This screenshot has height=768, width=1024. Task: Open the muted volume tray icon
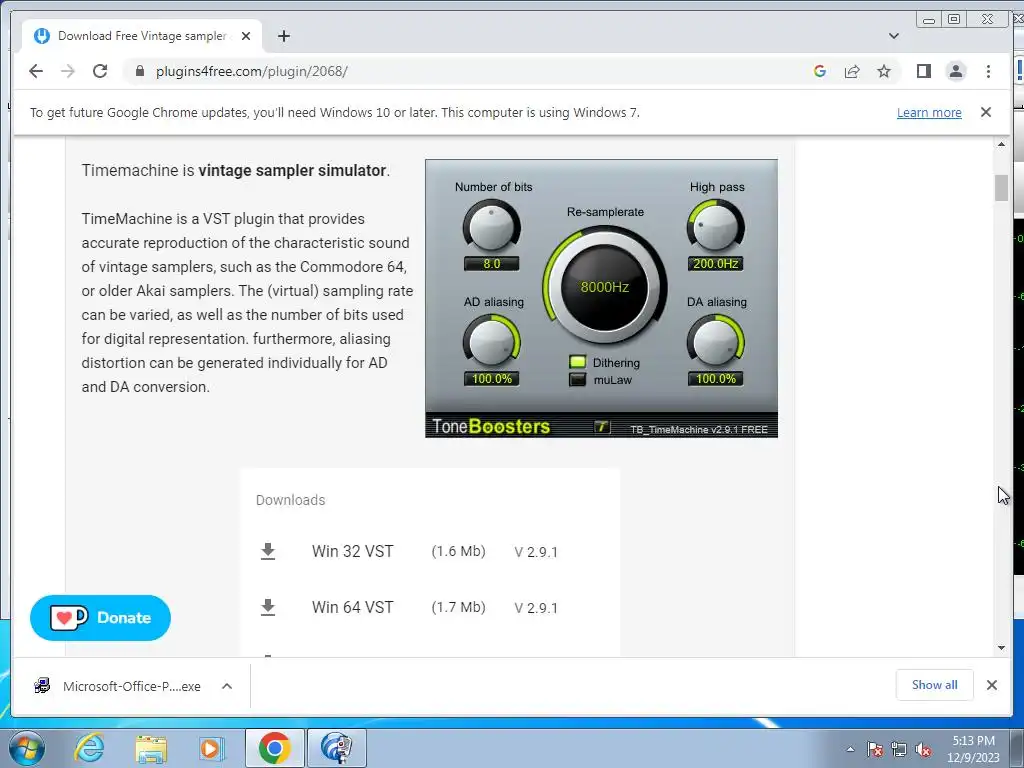click(923, 750)
